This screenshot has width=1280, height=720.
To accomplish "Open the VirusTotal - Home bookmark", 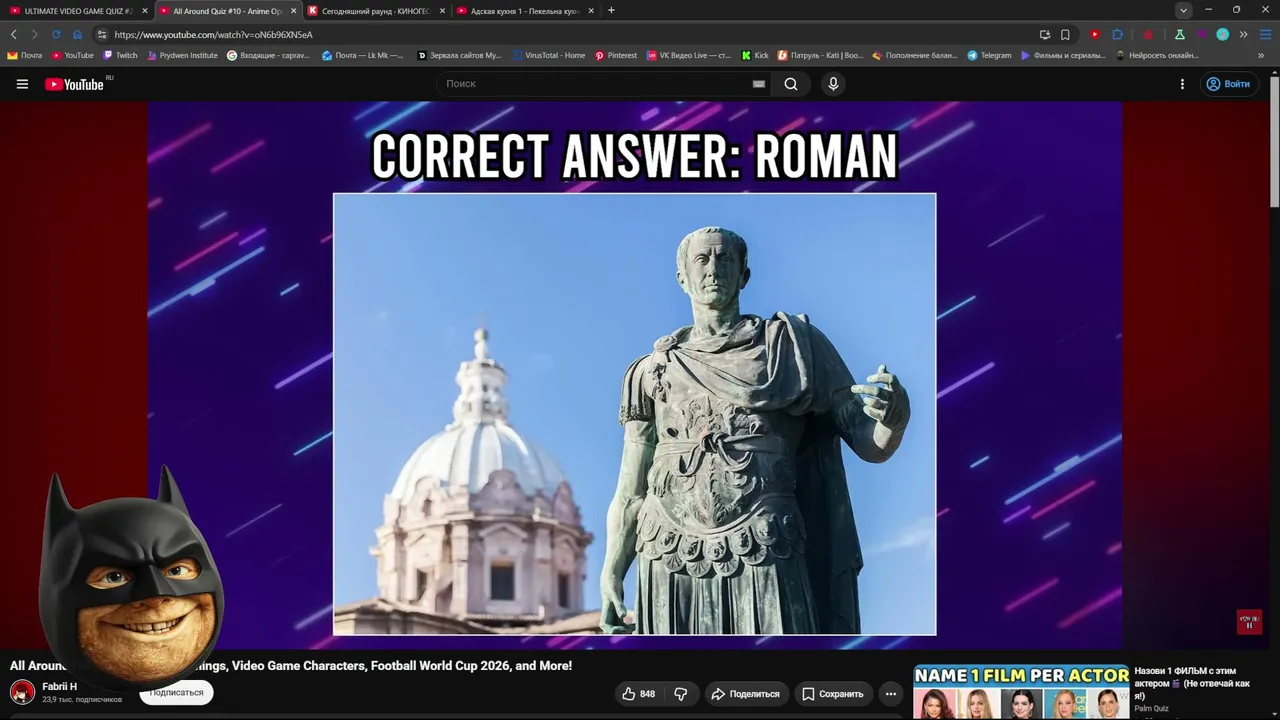I will pyautogui.click(x=549, y=55).
